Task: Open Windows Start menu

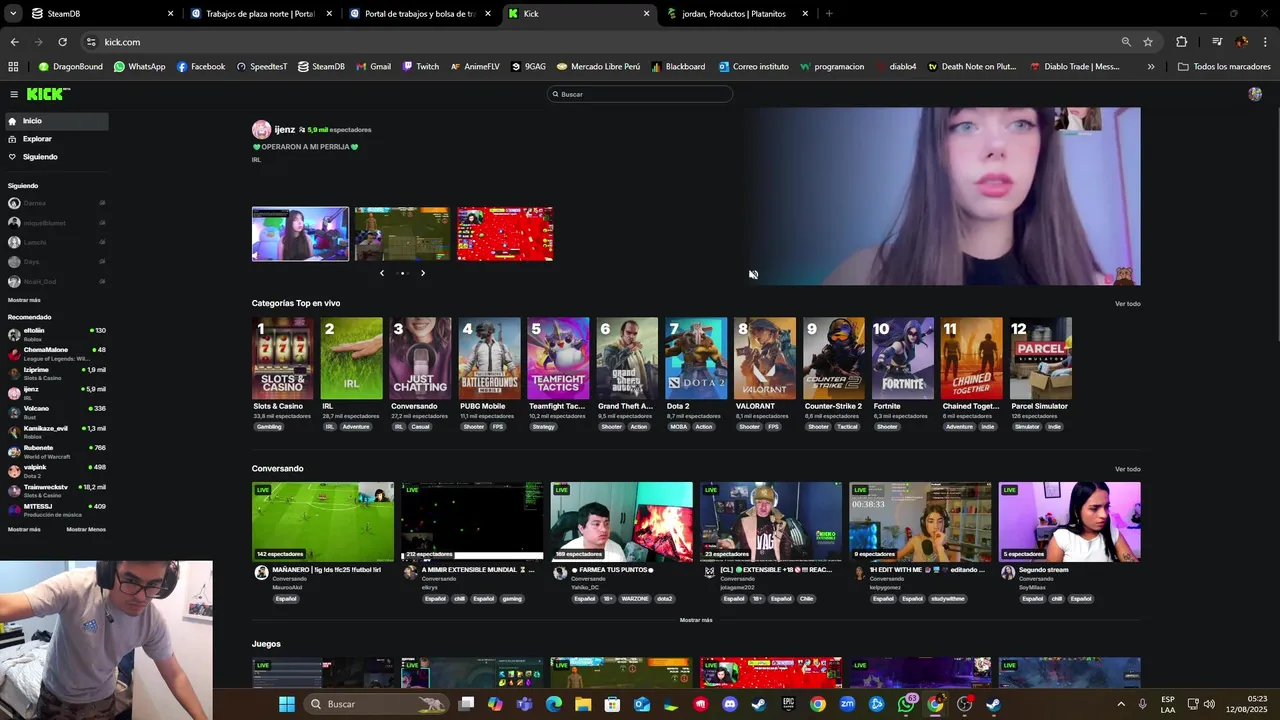Action: click(287, 704)
